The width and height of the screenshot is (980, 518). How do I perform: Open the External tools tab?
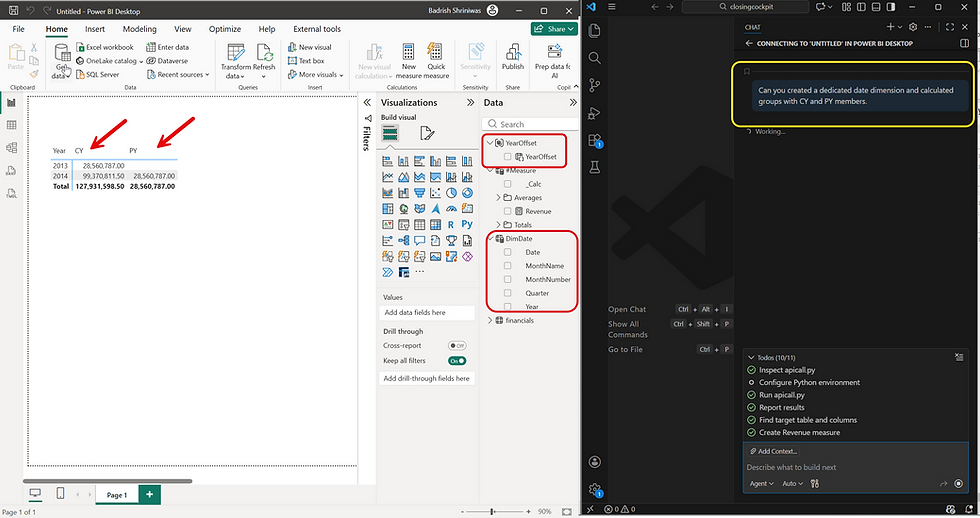pyautogui.click(x=317, y=29)
